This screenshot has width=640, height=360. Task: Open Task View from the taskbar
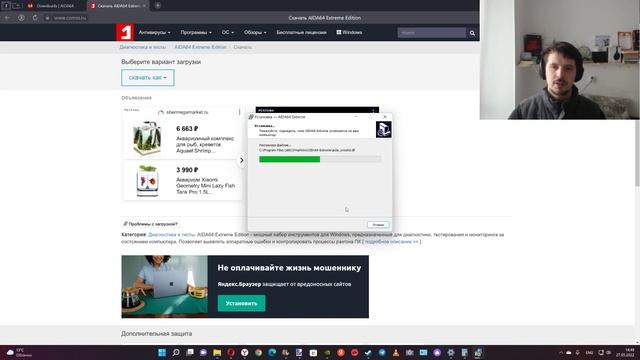(x=190, y=352)
